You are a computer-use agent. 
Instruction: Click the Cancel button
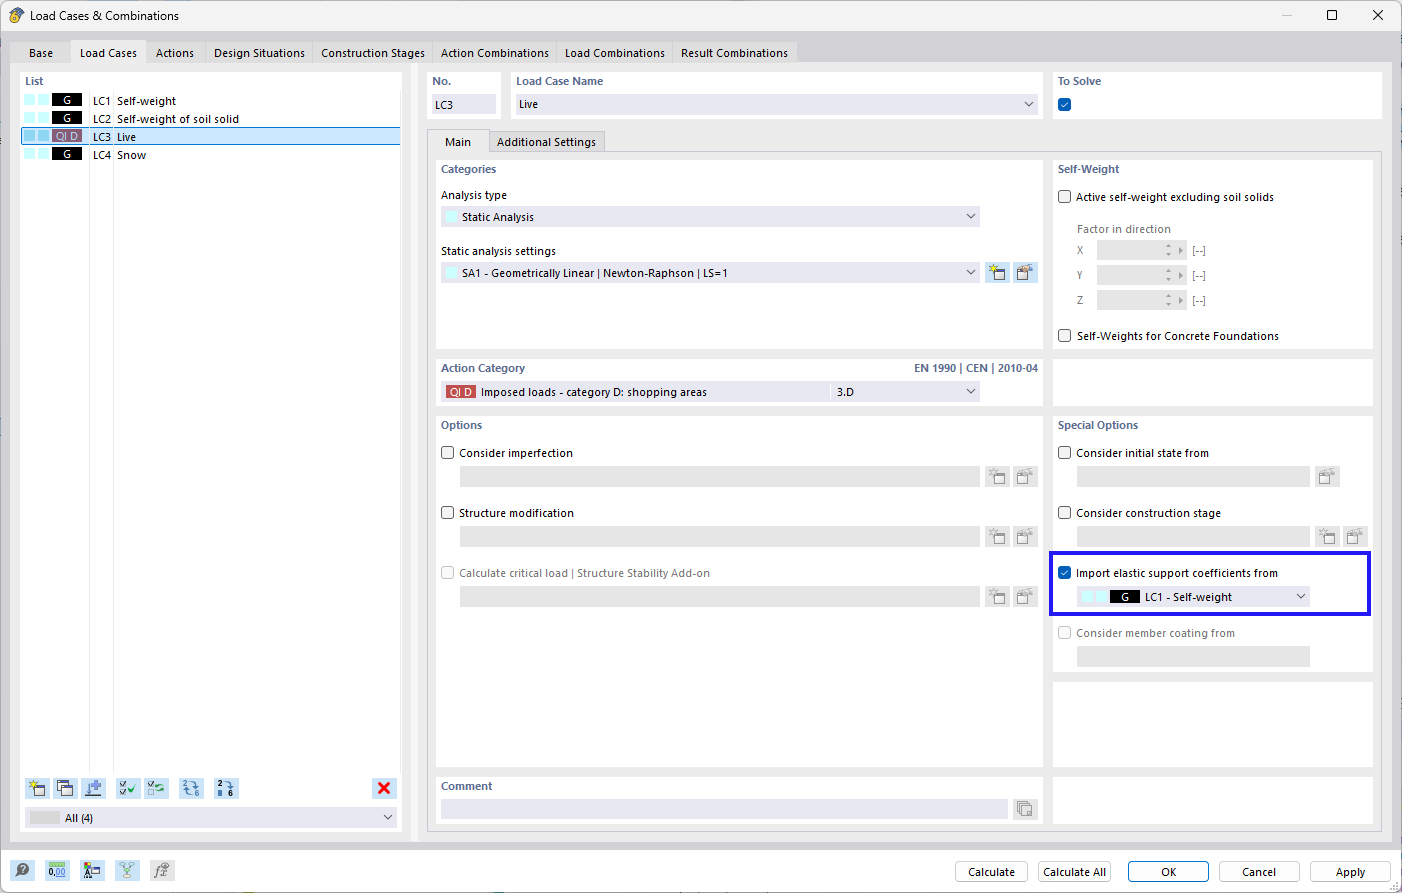click(x=1259, y=872)
